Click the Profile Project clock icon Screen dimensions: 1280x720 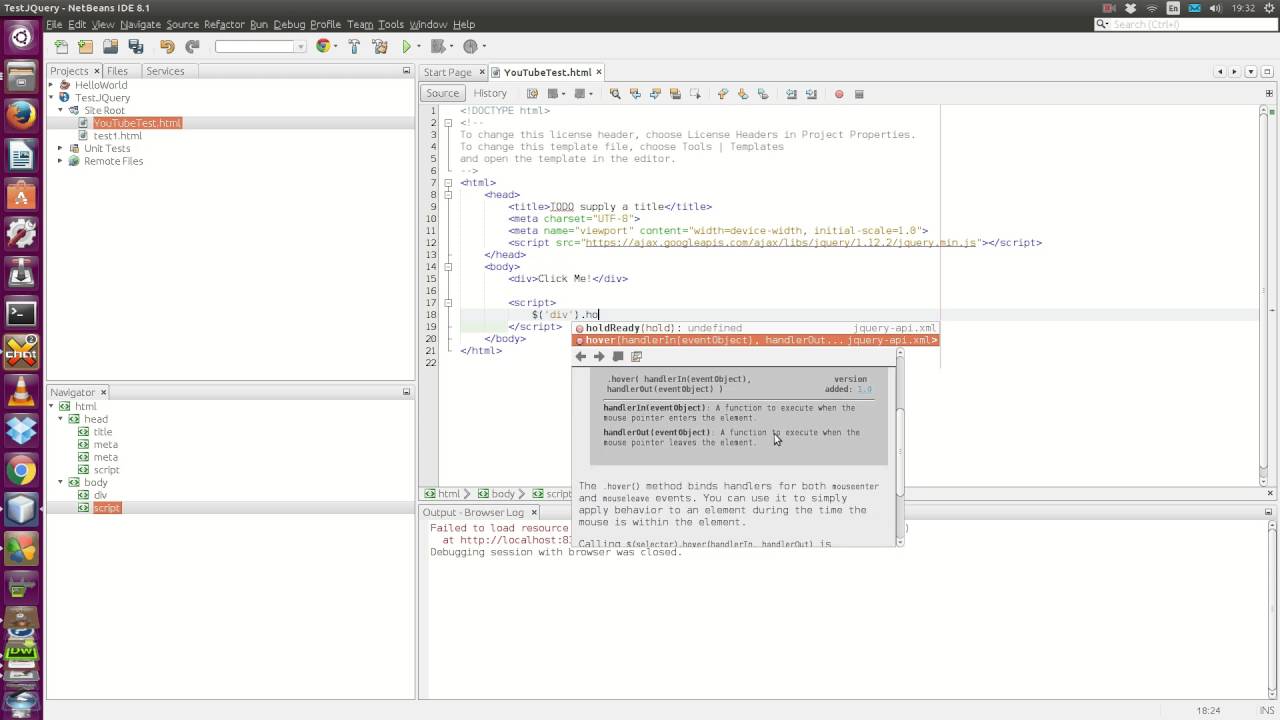pyautogui.click(x=470, y=46)
